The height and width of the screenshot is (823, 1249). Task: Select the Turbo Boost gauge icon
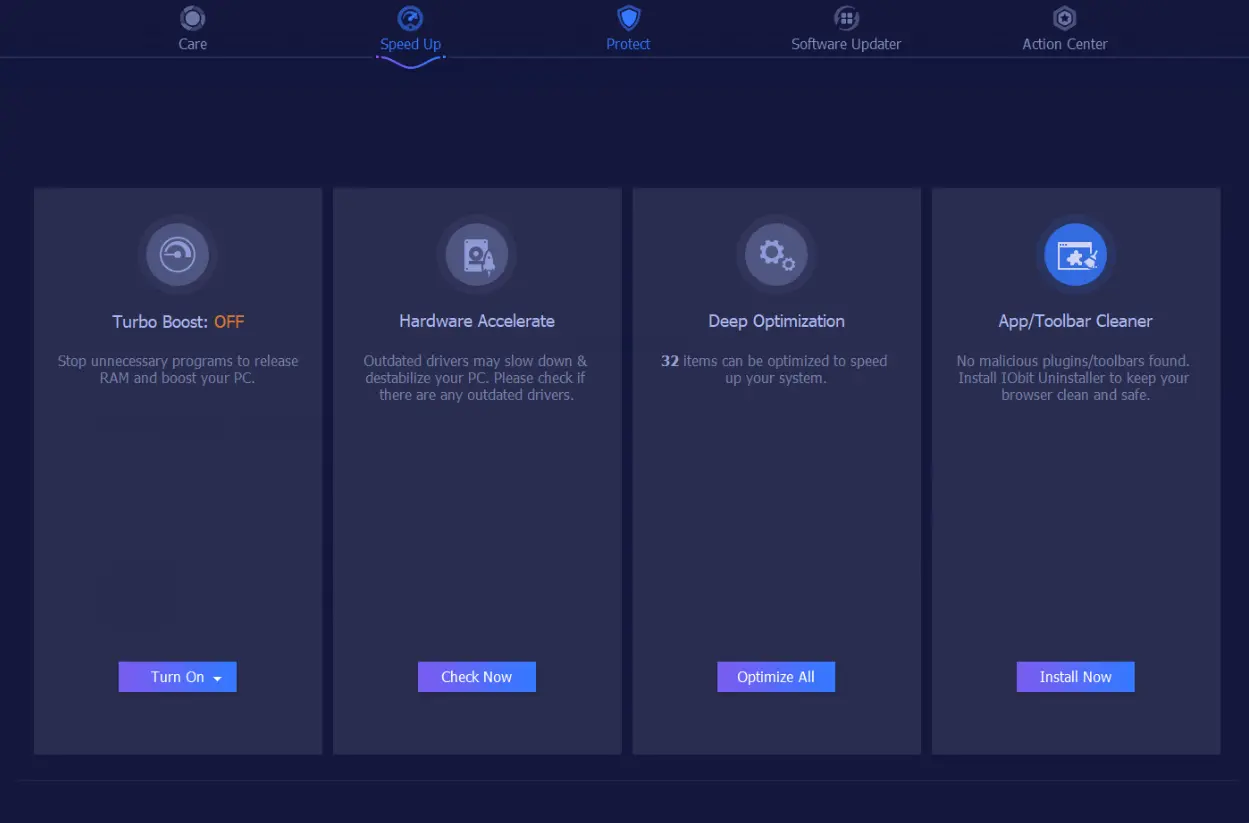(178, 254)
